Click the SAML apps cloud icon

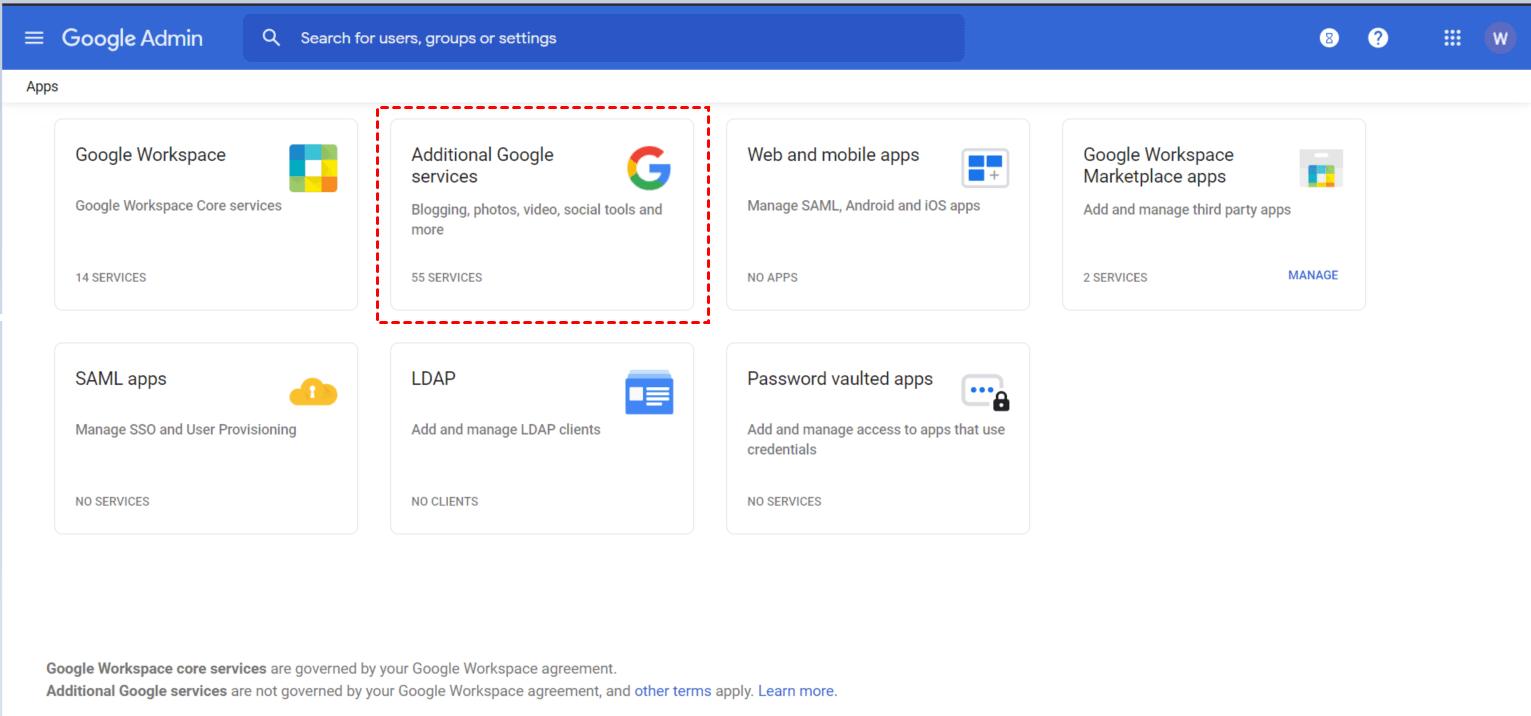313,392
